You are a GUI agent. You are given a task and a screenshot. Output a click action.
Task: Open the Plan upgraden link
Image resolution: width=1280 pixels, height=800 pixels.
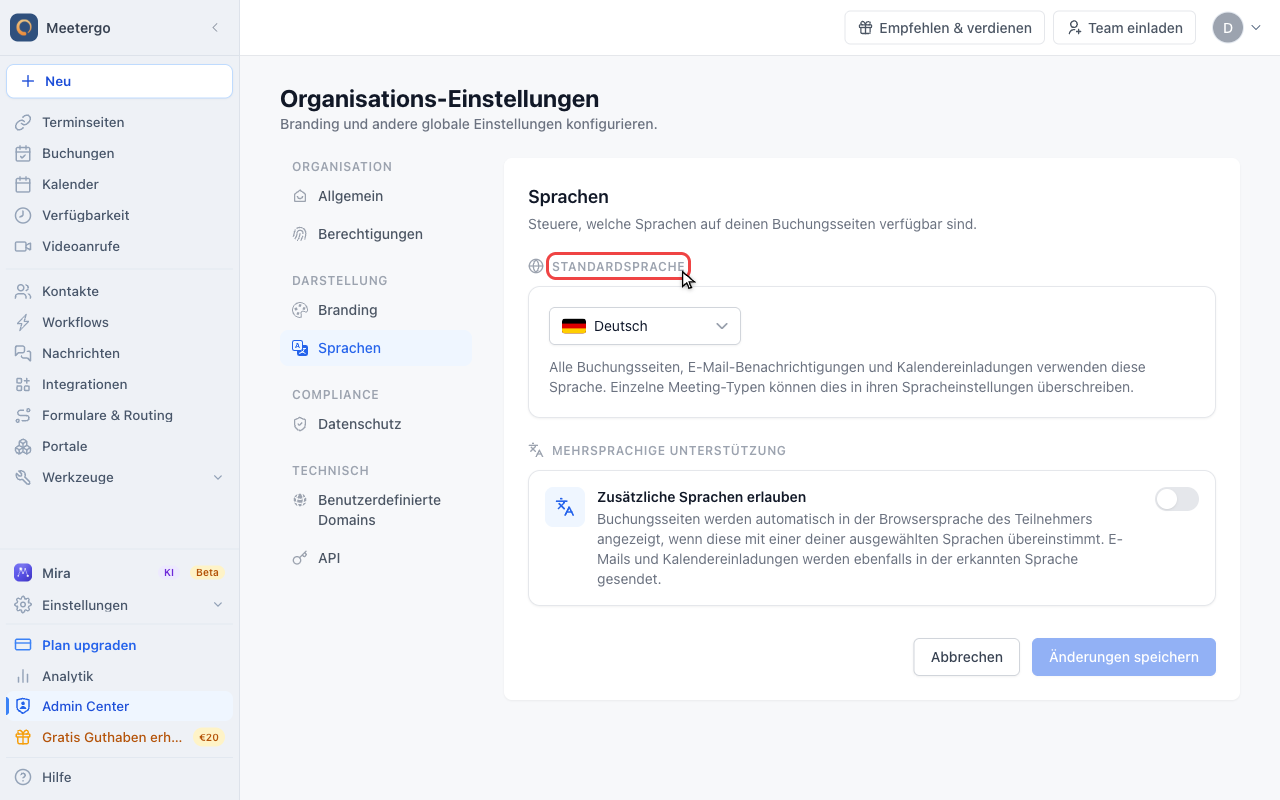tap(120, 645)
